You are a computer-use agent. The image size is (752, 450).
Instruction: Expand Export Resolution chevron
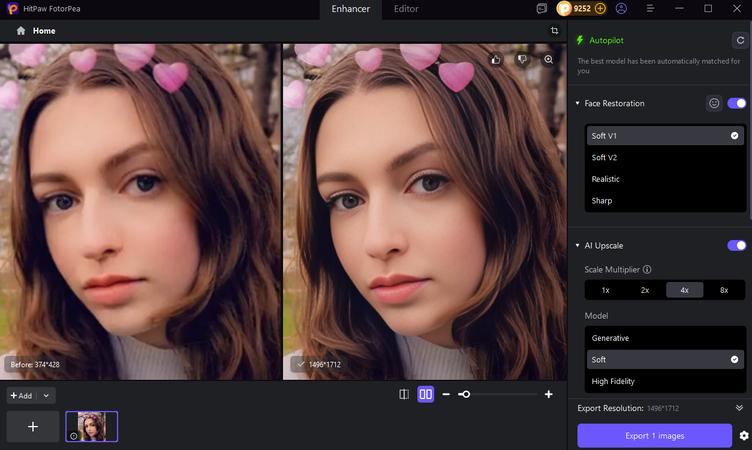point(739,408)
